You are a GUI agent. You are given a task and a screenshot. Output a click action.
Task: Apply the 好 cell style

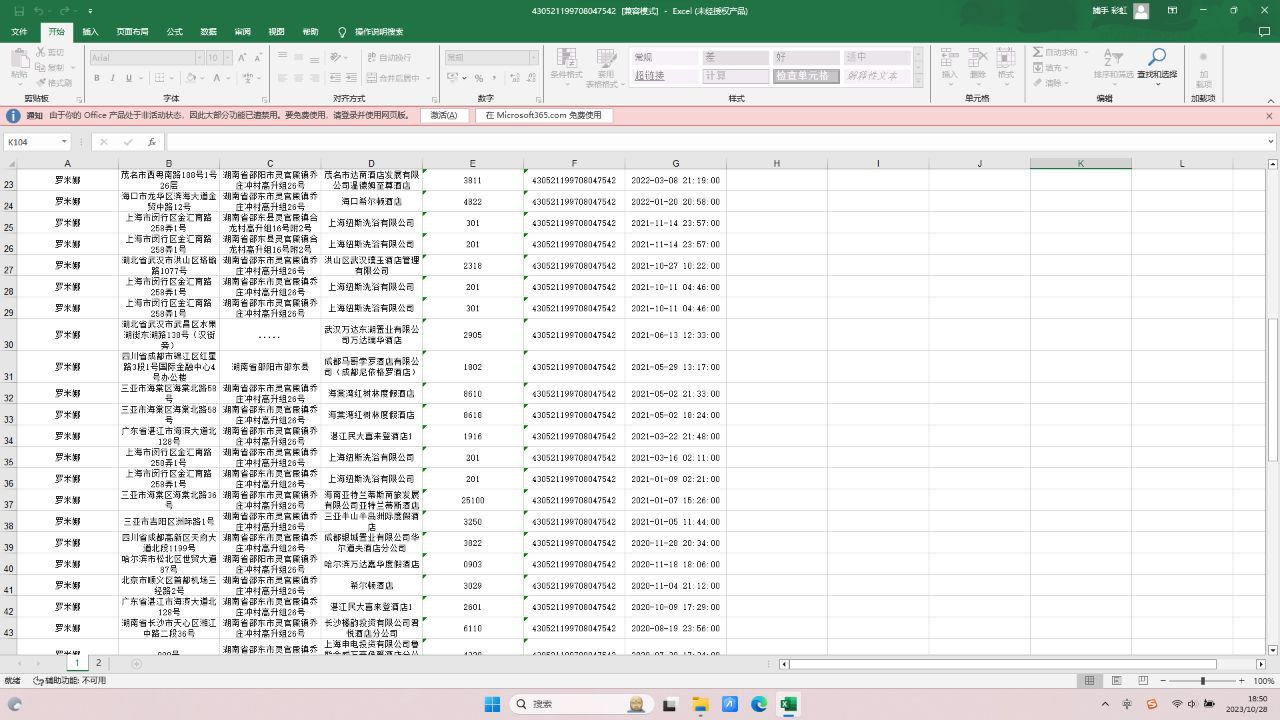click(x=806, y=58)
